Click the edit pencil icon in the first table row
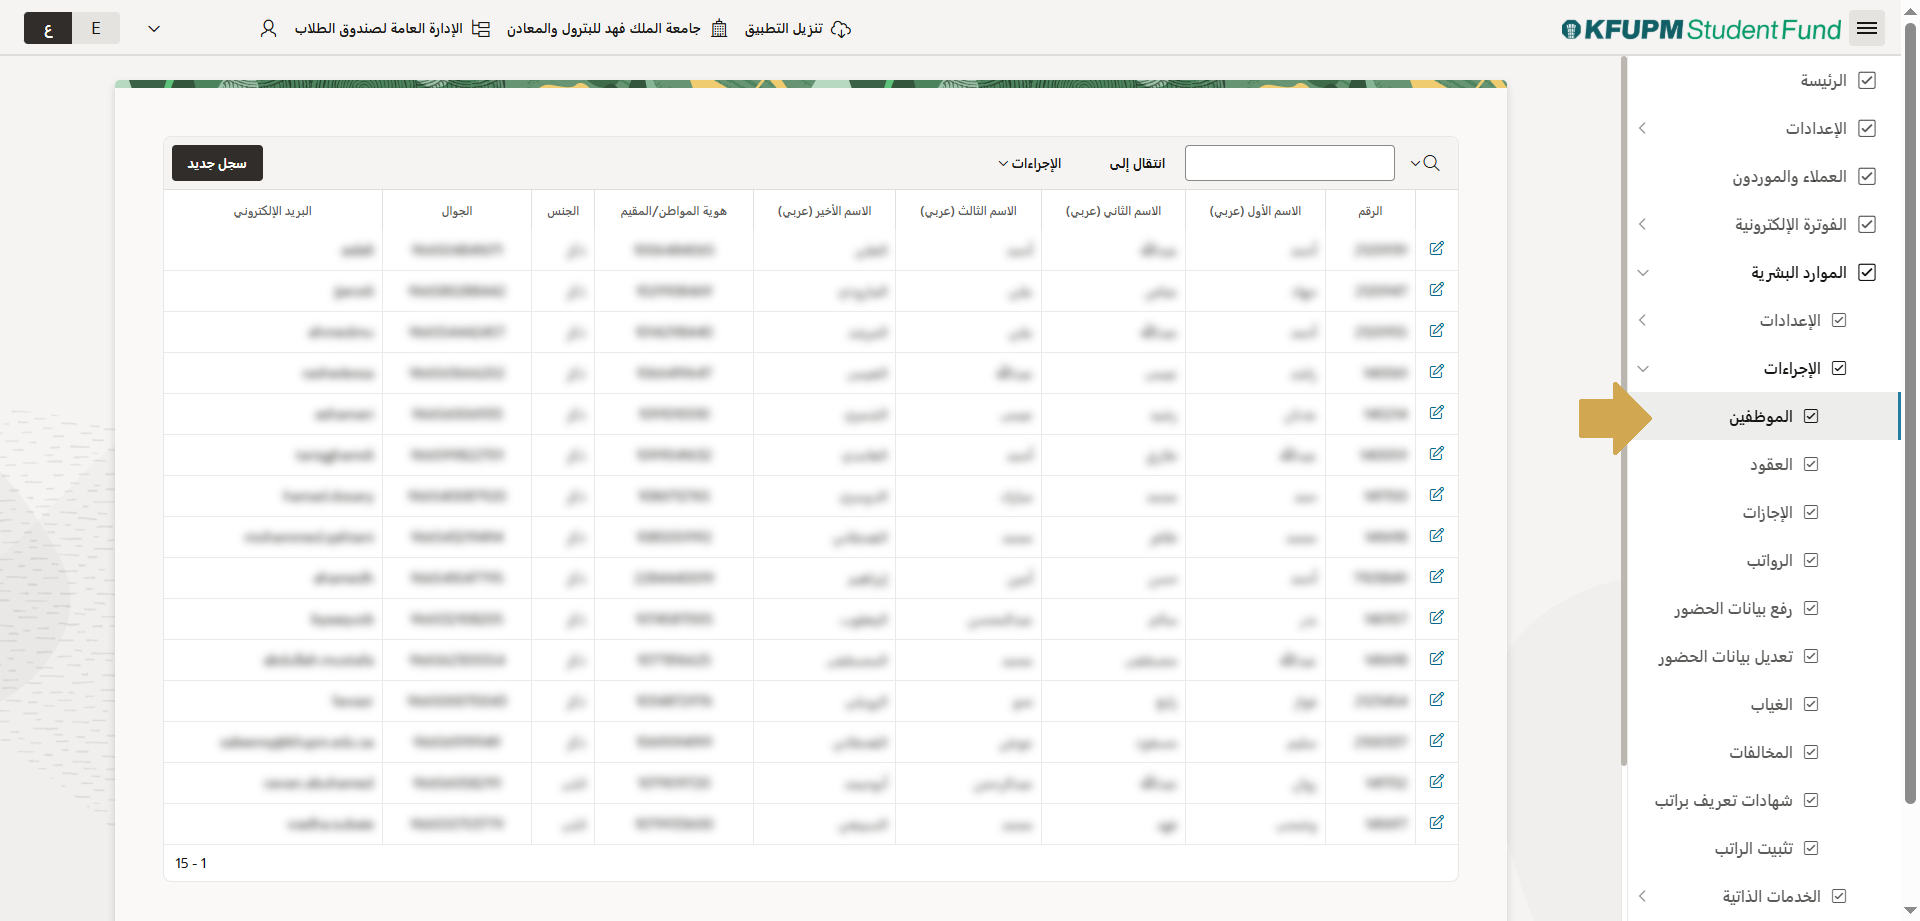Image resolution: width=1920 pixels, height=921 pixels. [x=1437, y=248]
